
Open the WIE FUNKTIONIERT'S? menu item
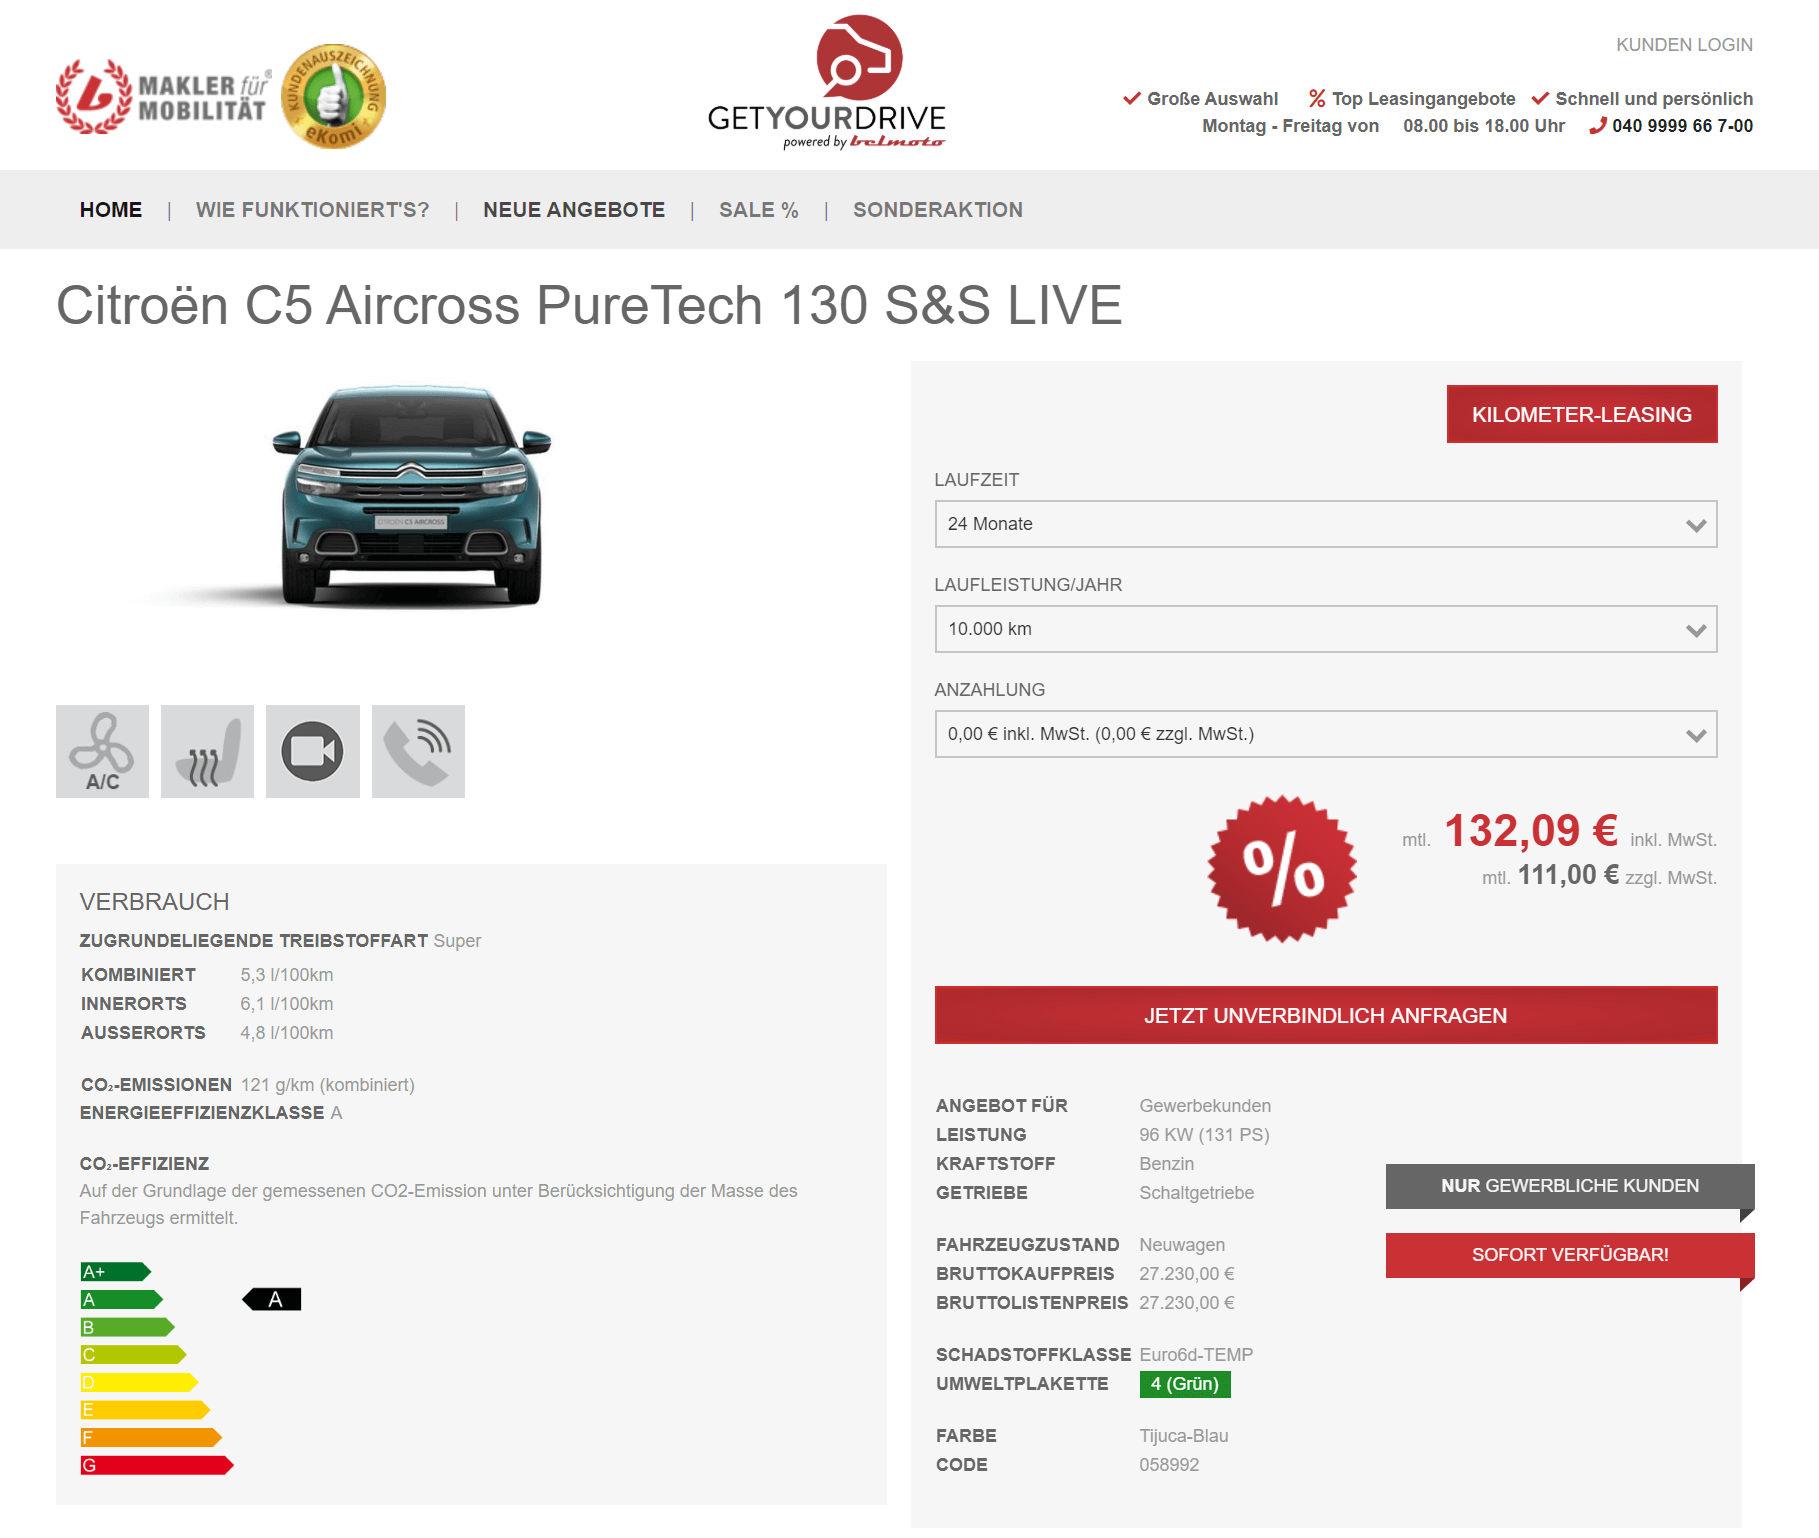tap(312, 210)
